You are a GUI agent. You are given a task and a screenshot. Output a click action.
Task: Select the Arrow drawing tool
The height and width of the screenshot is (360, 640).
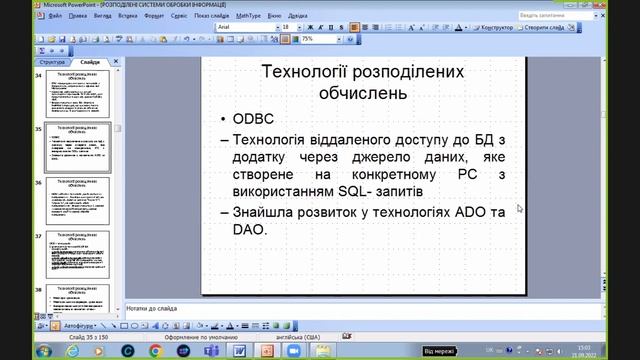[113, 326]
